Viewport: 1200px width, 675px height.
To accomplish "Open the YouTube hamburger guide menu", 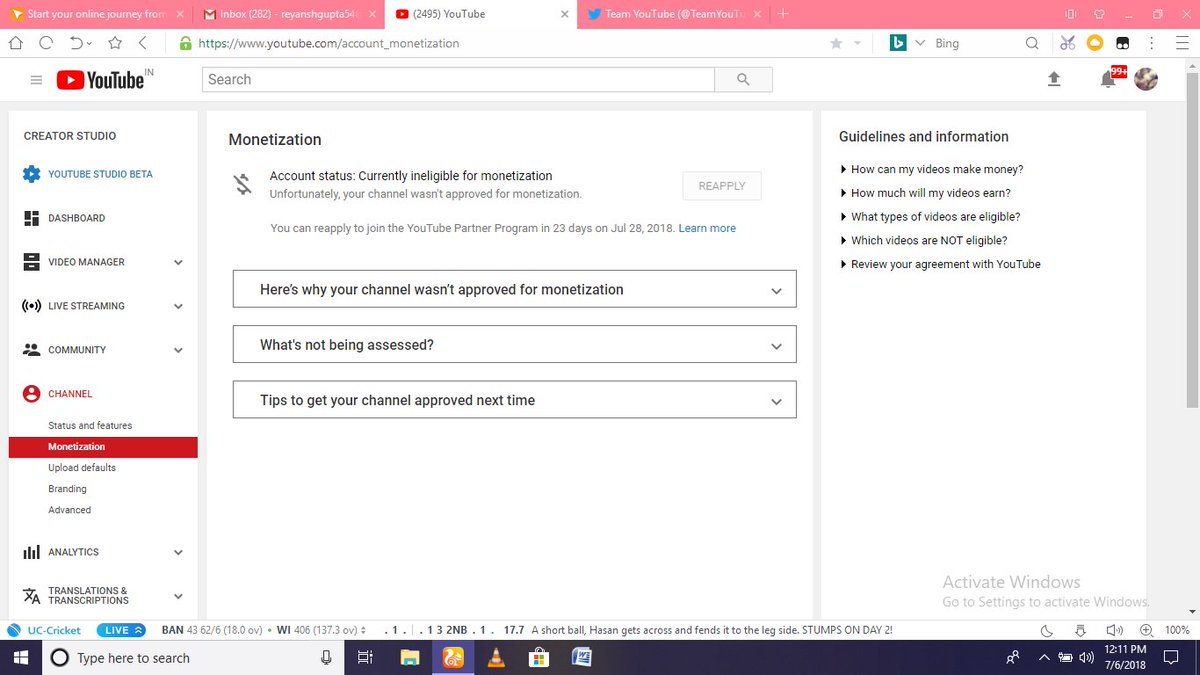I will tap(36, 81).
